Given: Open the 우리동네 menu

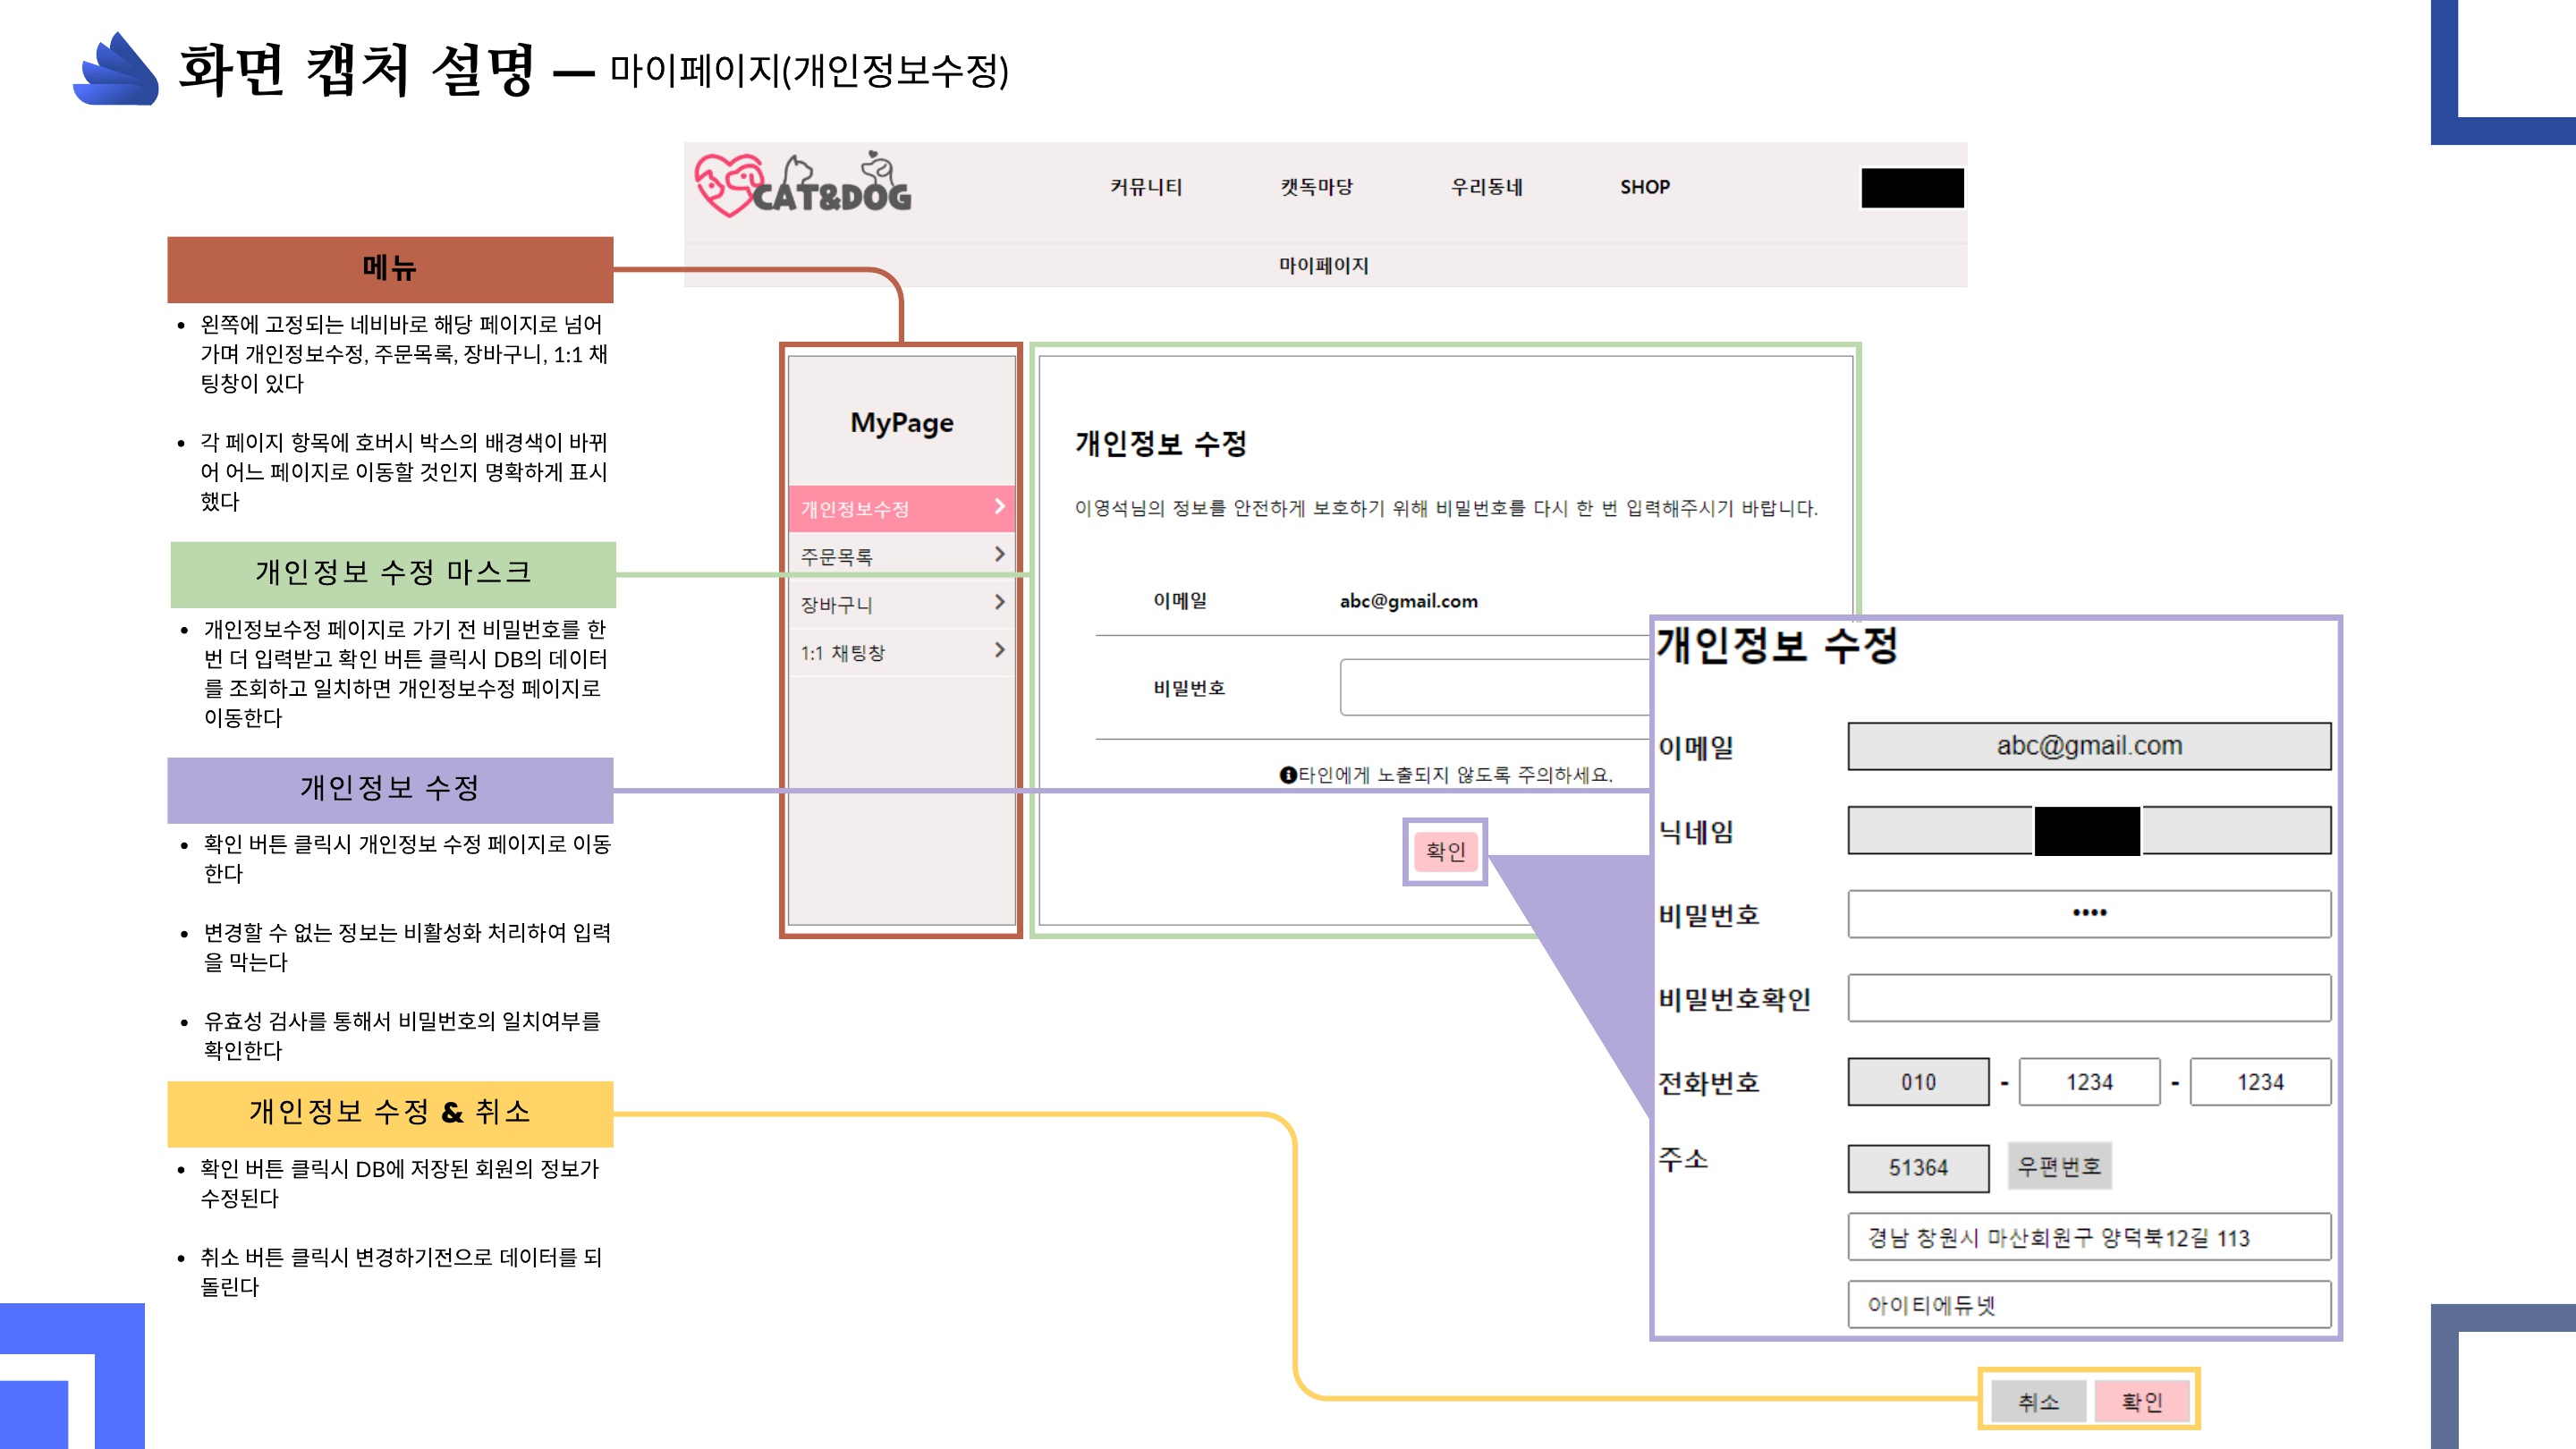Looking at the screenshot, I should pyautogui.click(x=1486, y=187).
